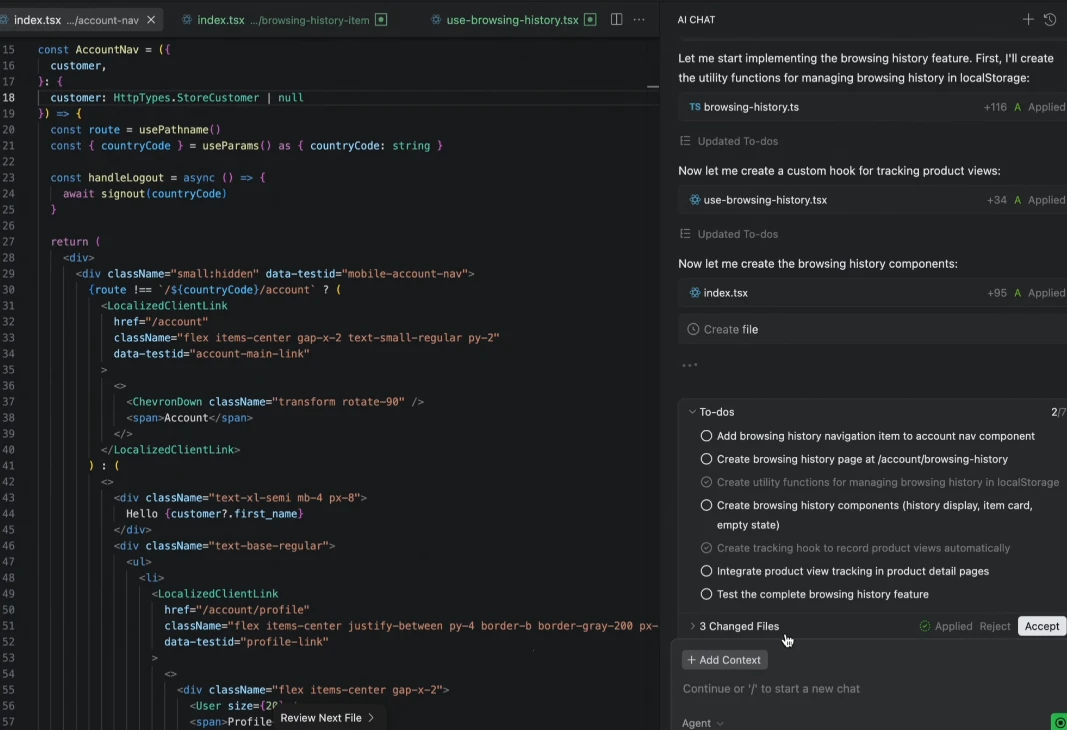
Task: Start a new AI chat with plus icon
Action: coord(1028,20)
